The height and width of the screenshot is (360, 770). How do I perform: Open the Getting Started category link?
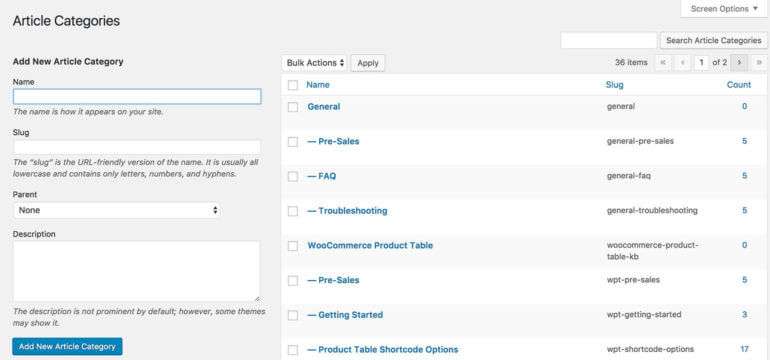coord(345,315)
